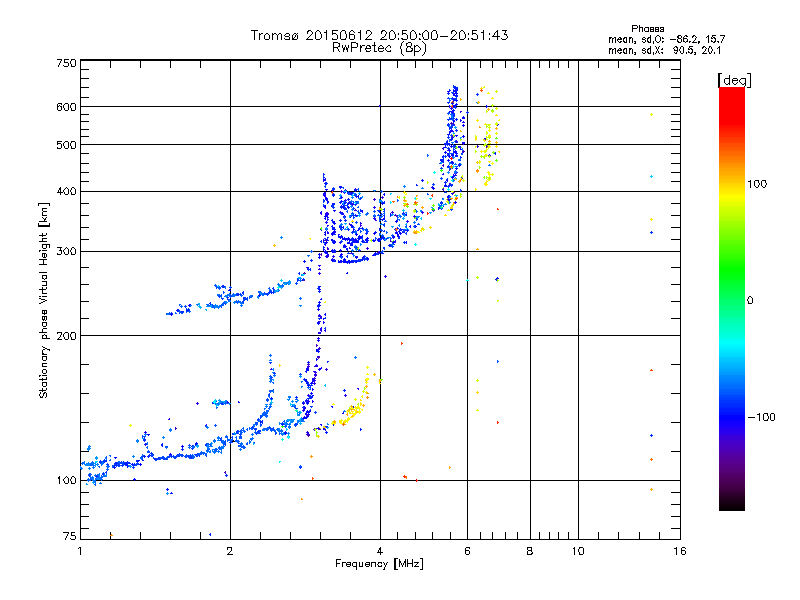Click the y-axis label '600'

click(66, 107)
